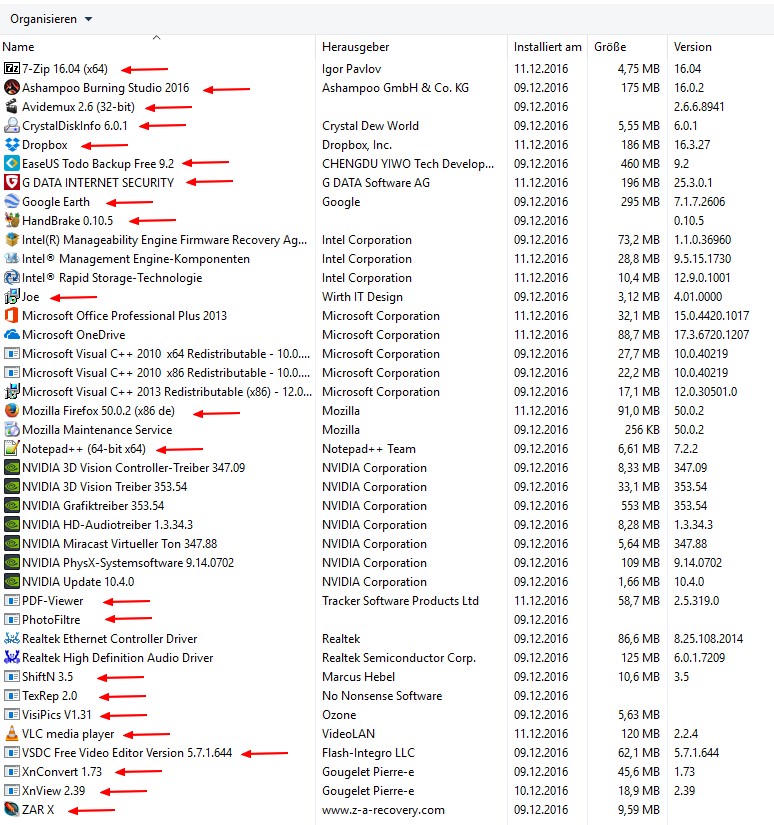Sort by the Installiert am column header
Screen dimensions: 774x825
point(547,47)
